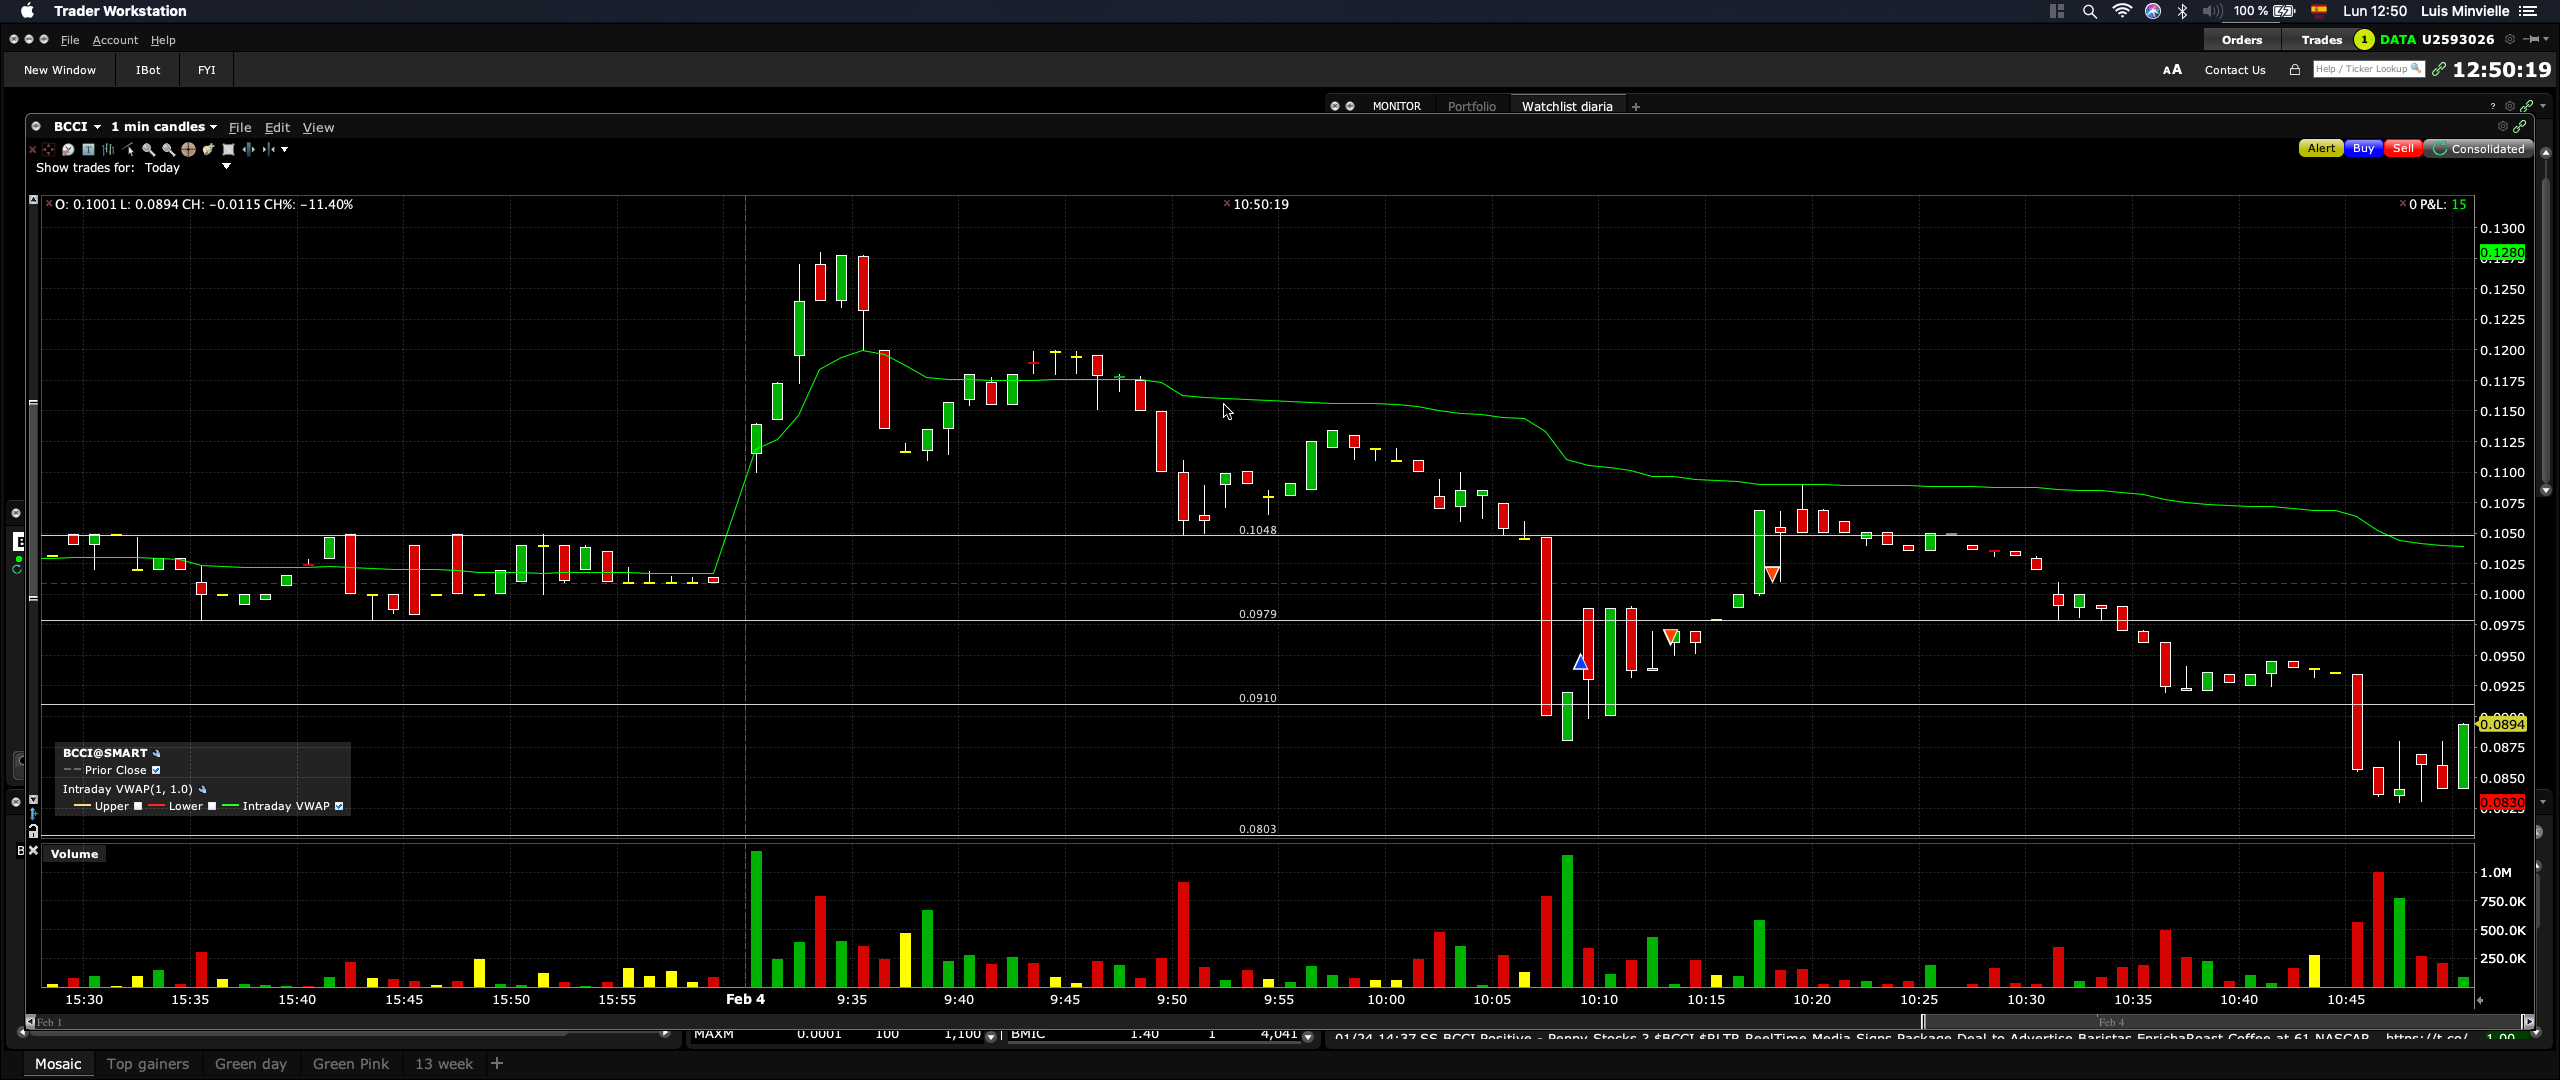The height and width of the screenshot is (1080, 2560).
Task: Click the chart bar-type toolbar icon
Action: pos(108,150)
